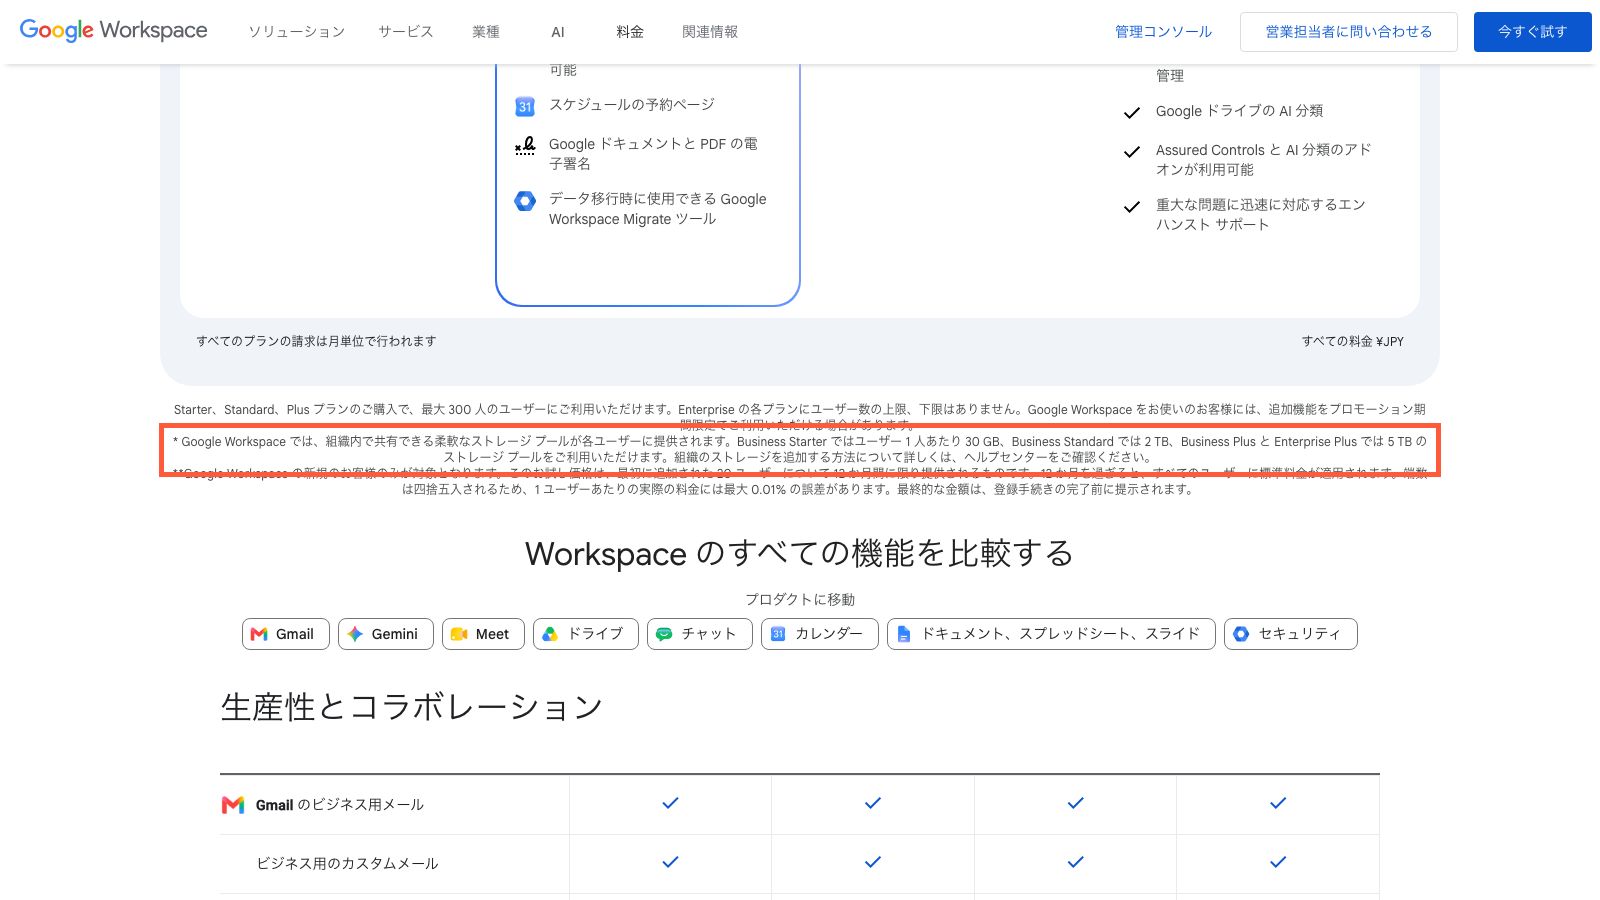Click Gmail icon in Gmail のビジネス用メール row

[233, 805]
